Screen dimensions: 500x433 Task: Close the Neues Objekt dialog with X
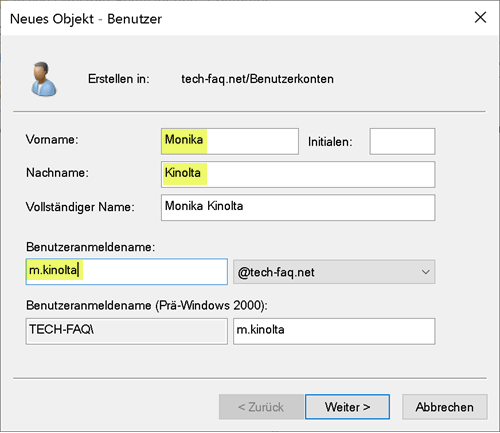[480, 17]
